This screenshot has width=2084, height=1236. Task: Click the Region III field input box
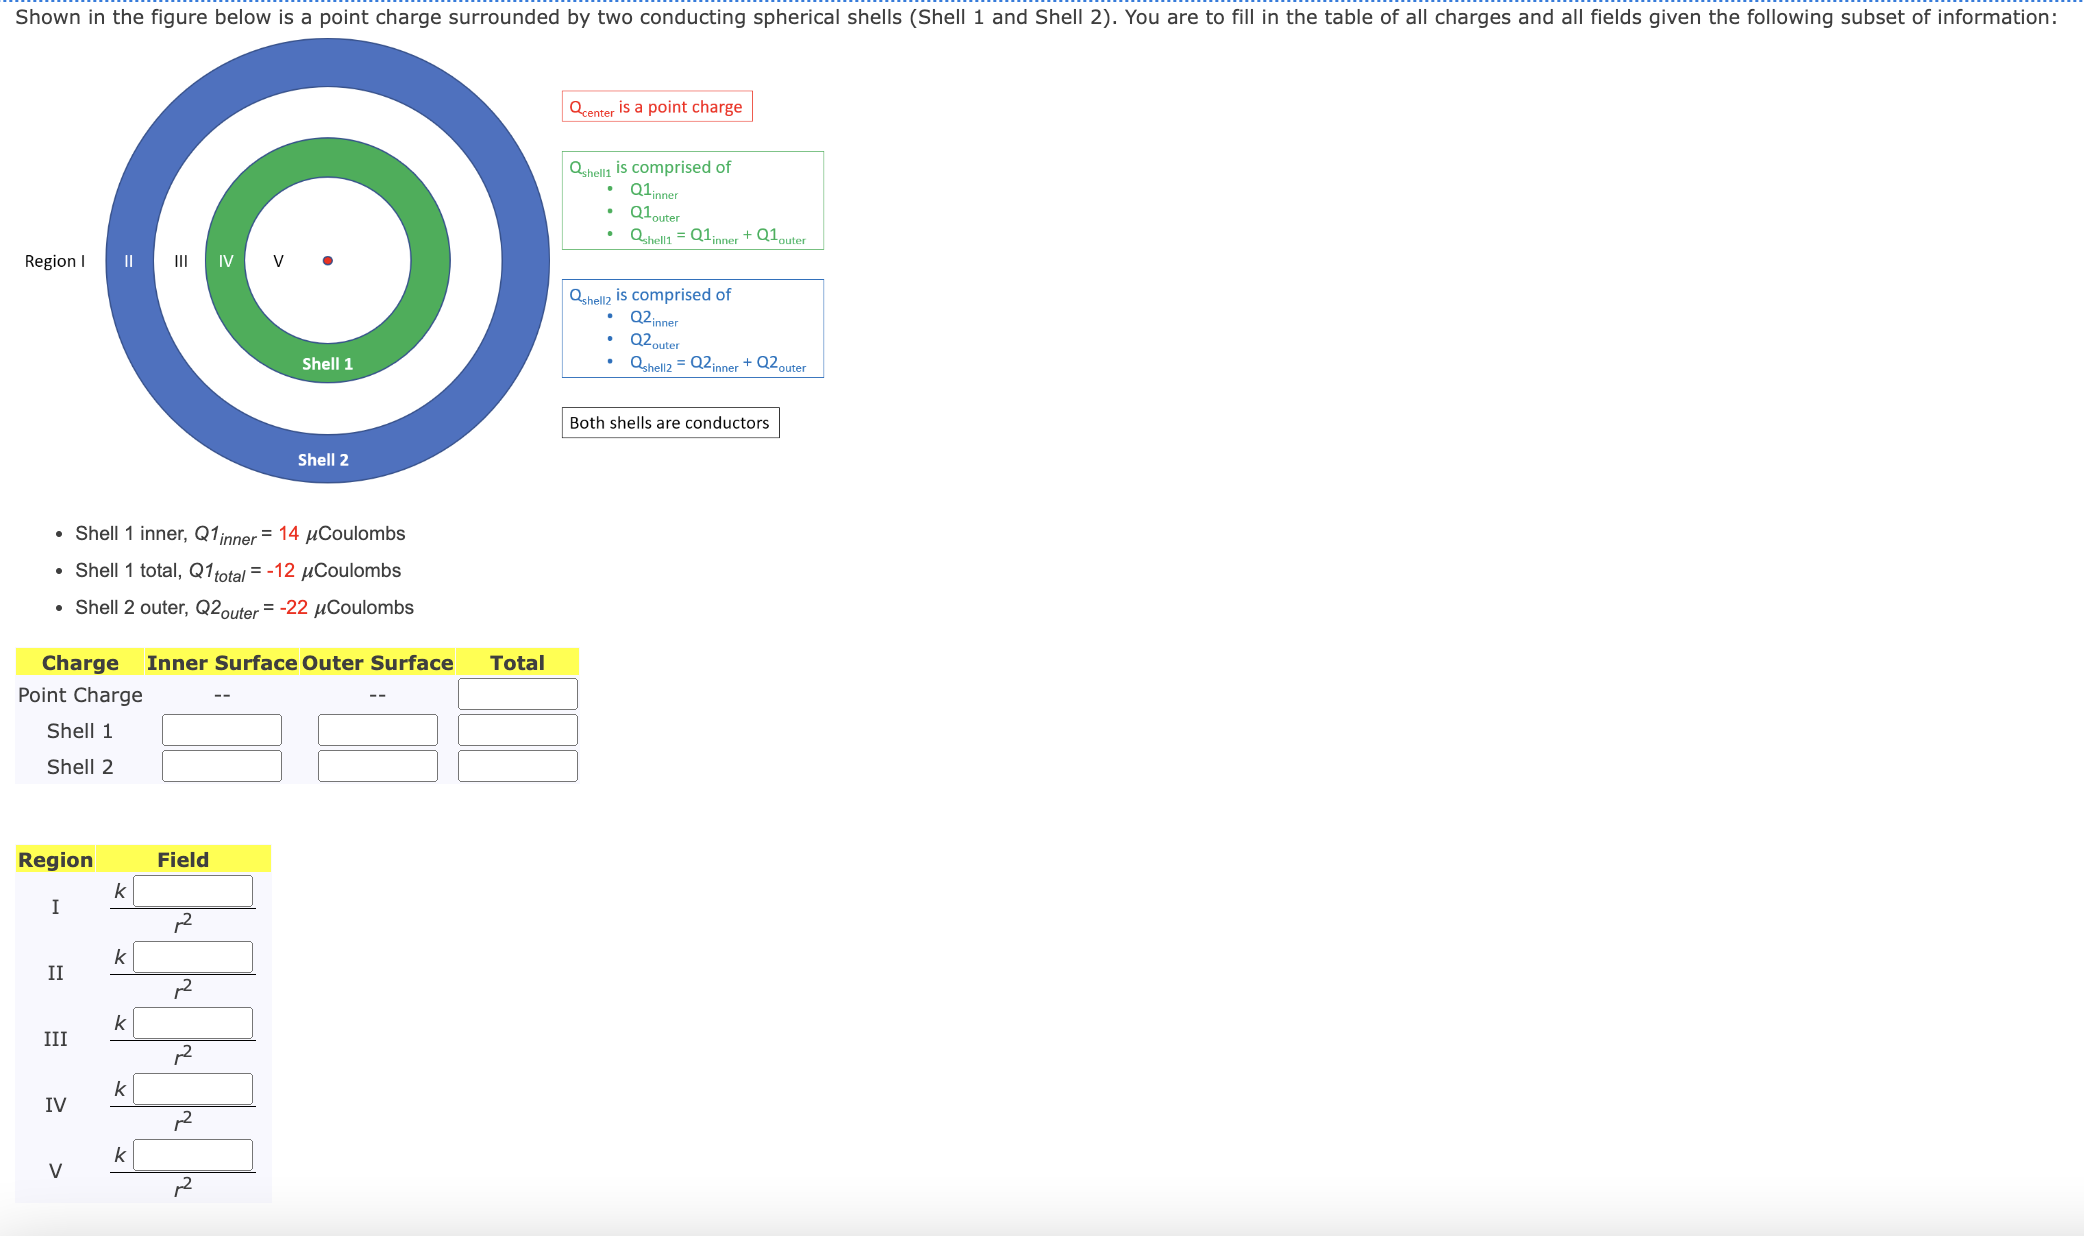pyautogui.click(x=193, y=1023)
